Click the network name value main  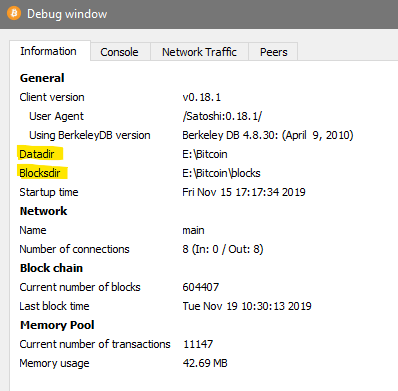point(193,230)
